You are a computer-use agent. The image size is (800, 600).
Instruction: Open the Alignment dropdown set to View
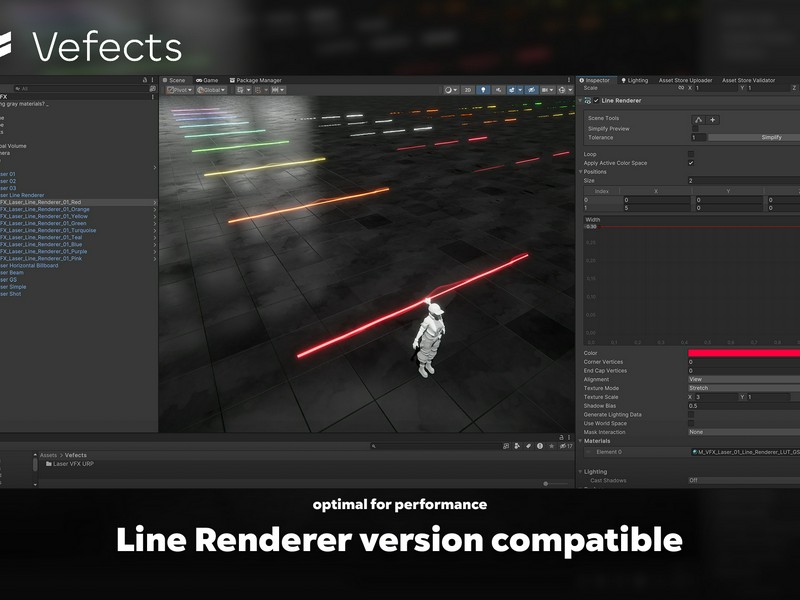pyautogui.click(x=744, y=379)
